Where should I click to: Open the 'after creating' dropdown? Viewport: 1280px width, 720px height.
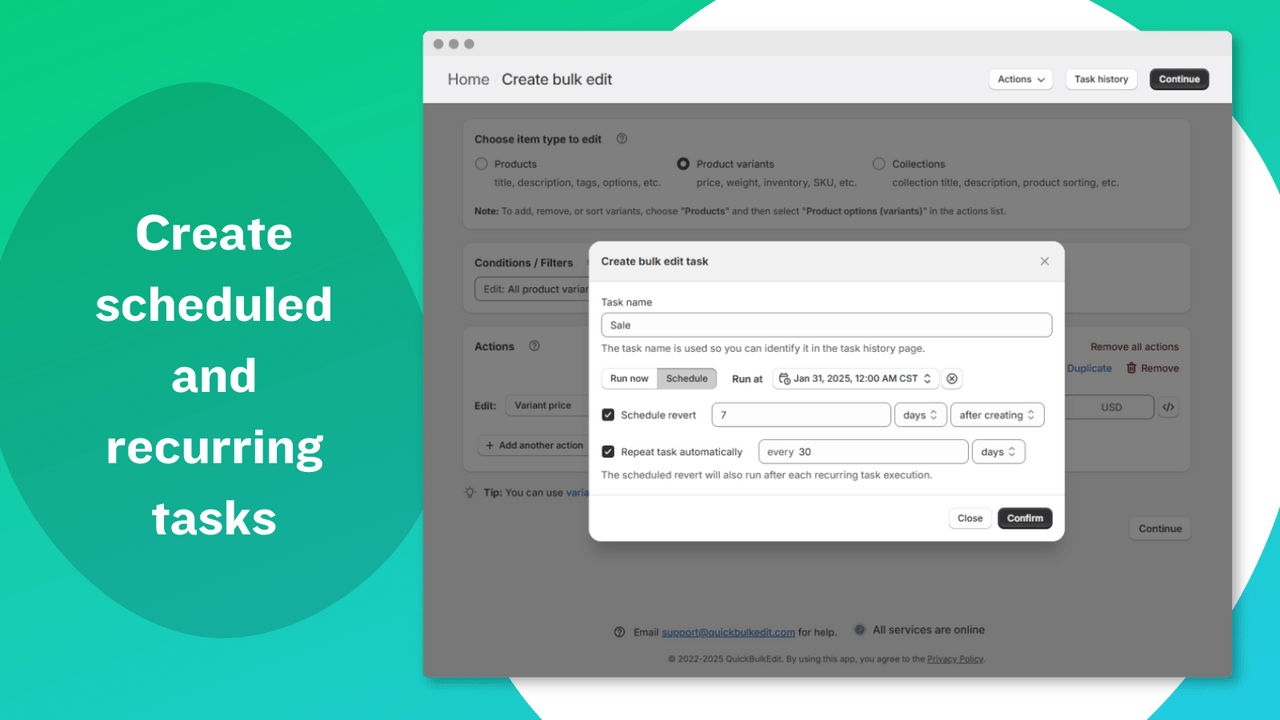tap(997, 414)
